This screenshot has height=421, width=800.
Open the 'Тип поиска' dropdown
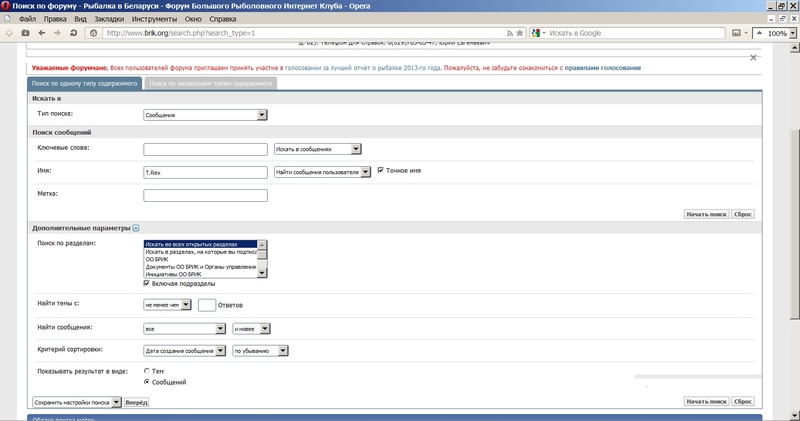pyautogui.click(x=205, y=116)
